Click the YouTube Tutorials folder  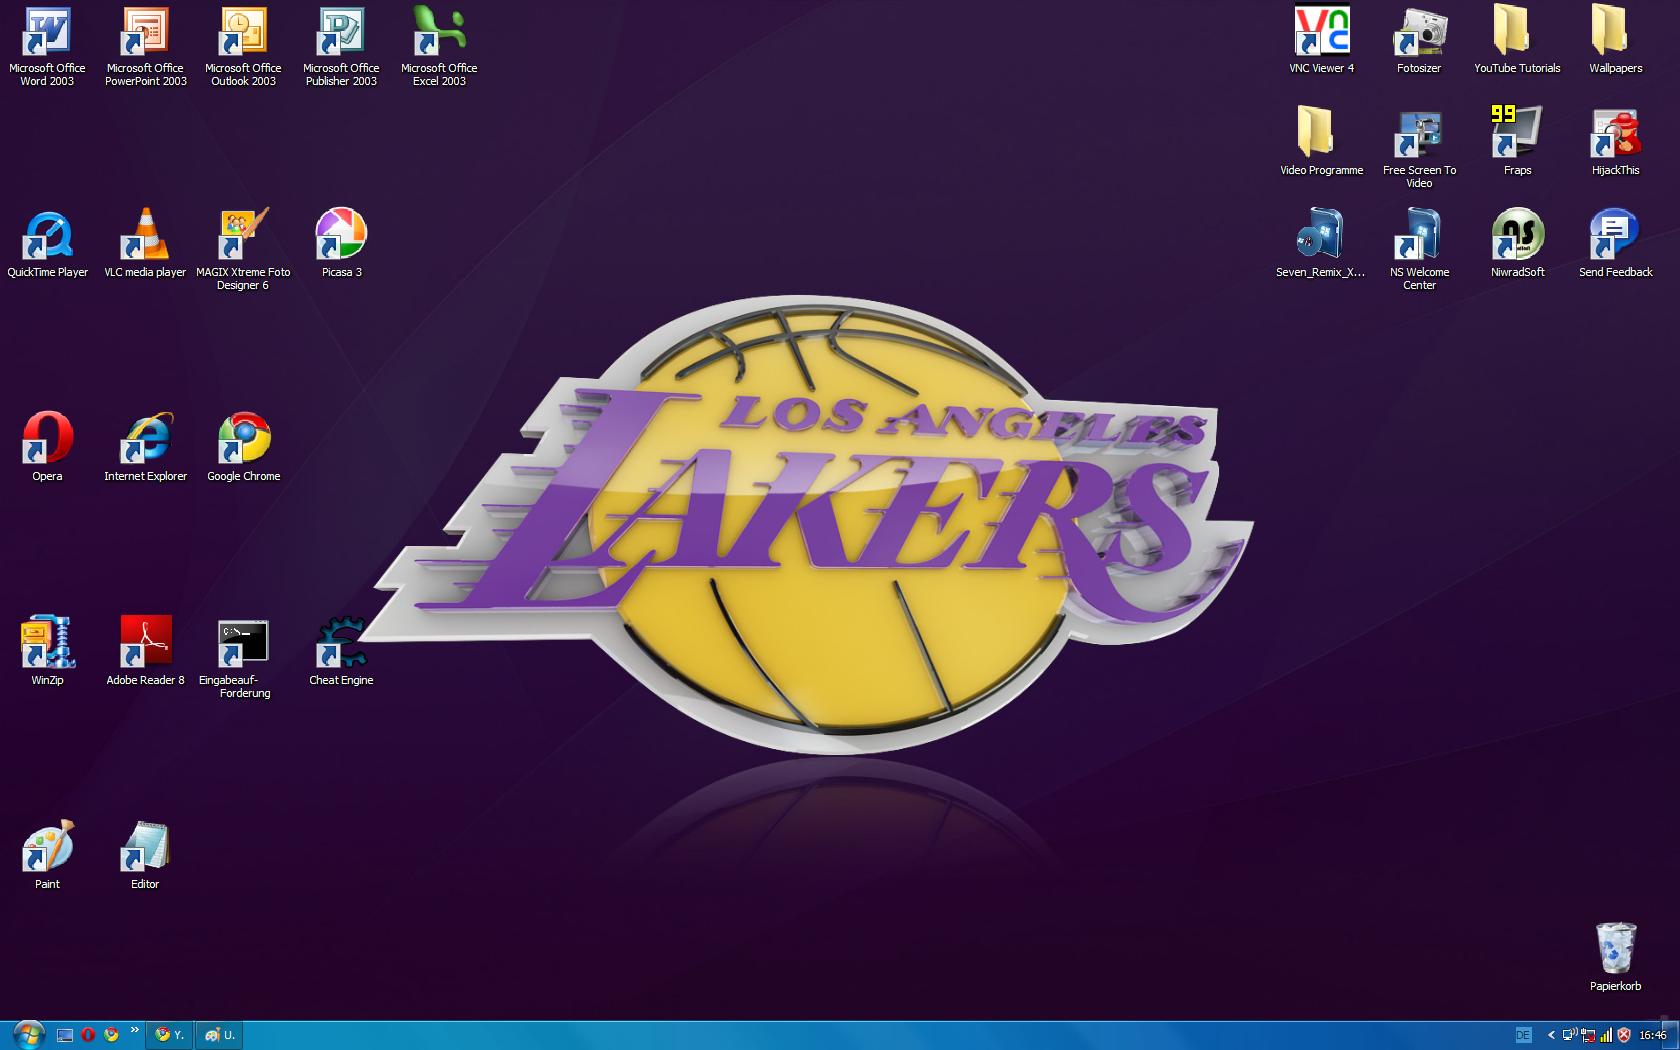(x=1517, y=40)
